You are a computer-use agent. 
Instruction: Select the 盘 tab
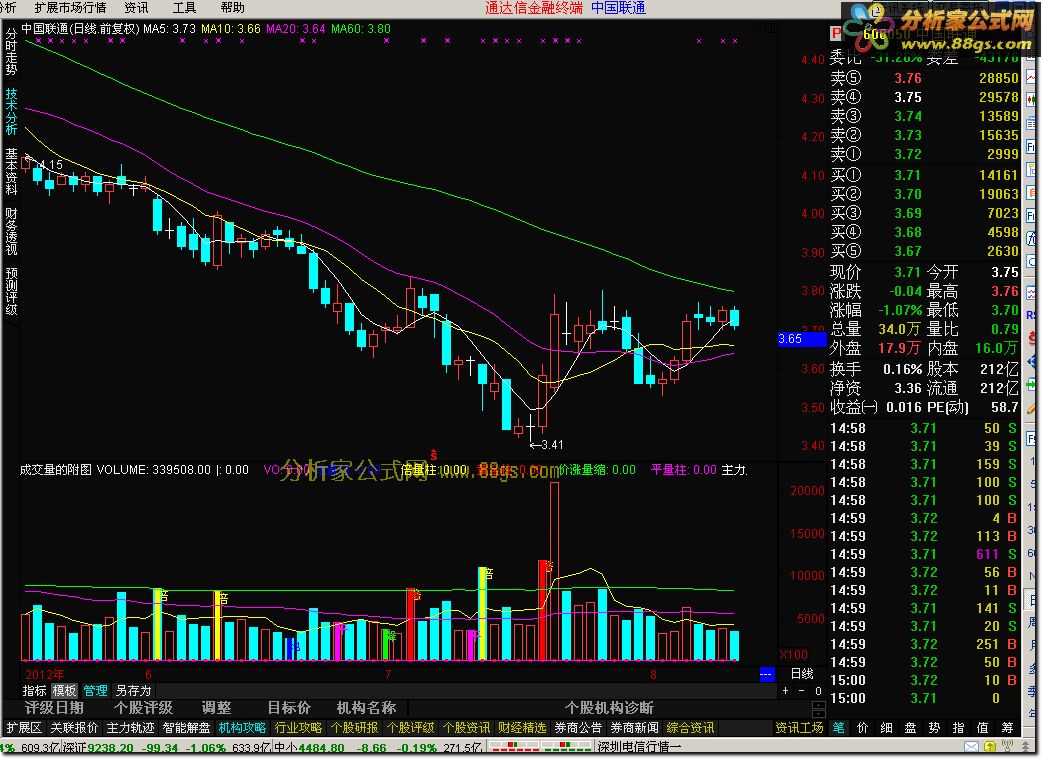click(x=910, y=728)
